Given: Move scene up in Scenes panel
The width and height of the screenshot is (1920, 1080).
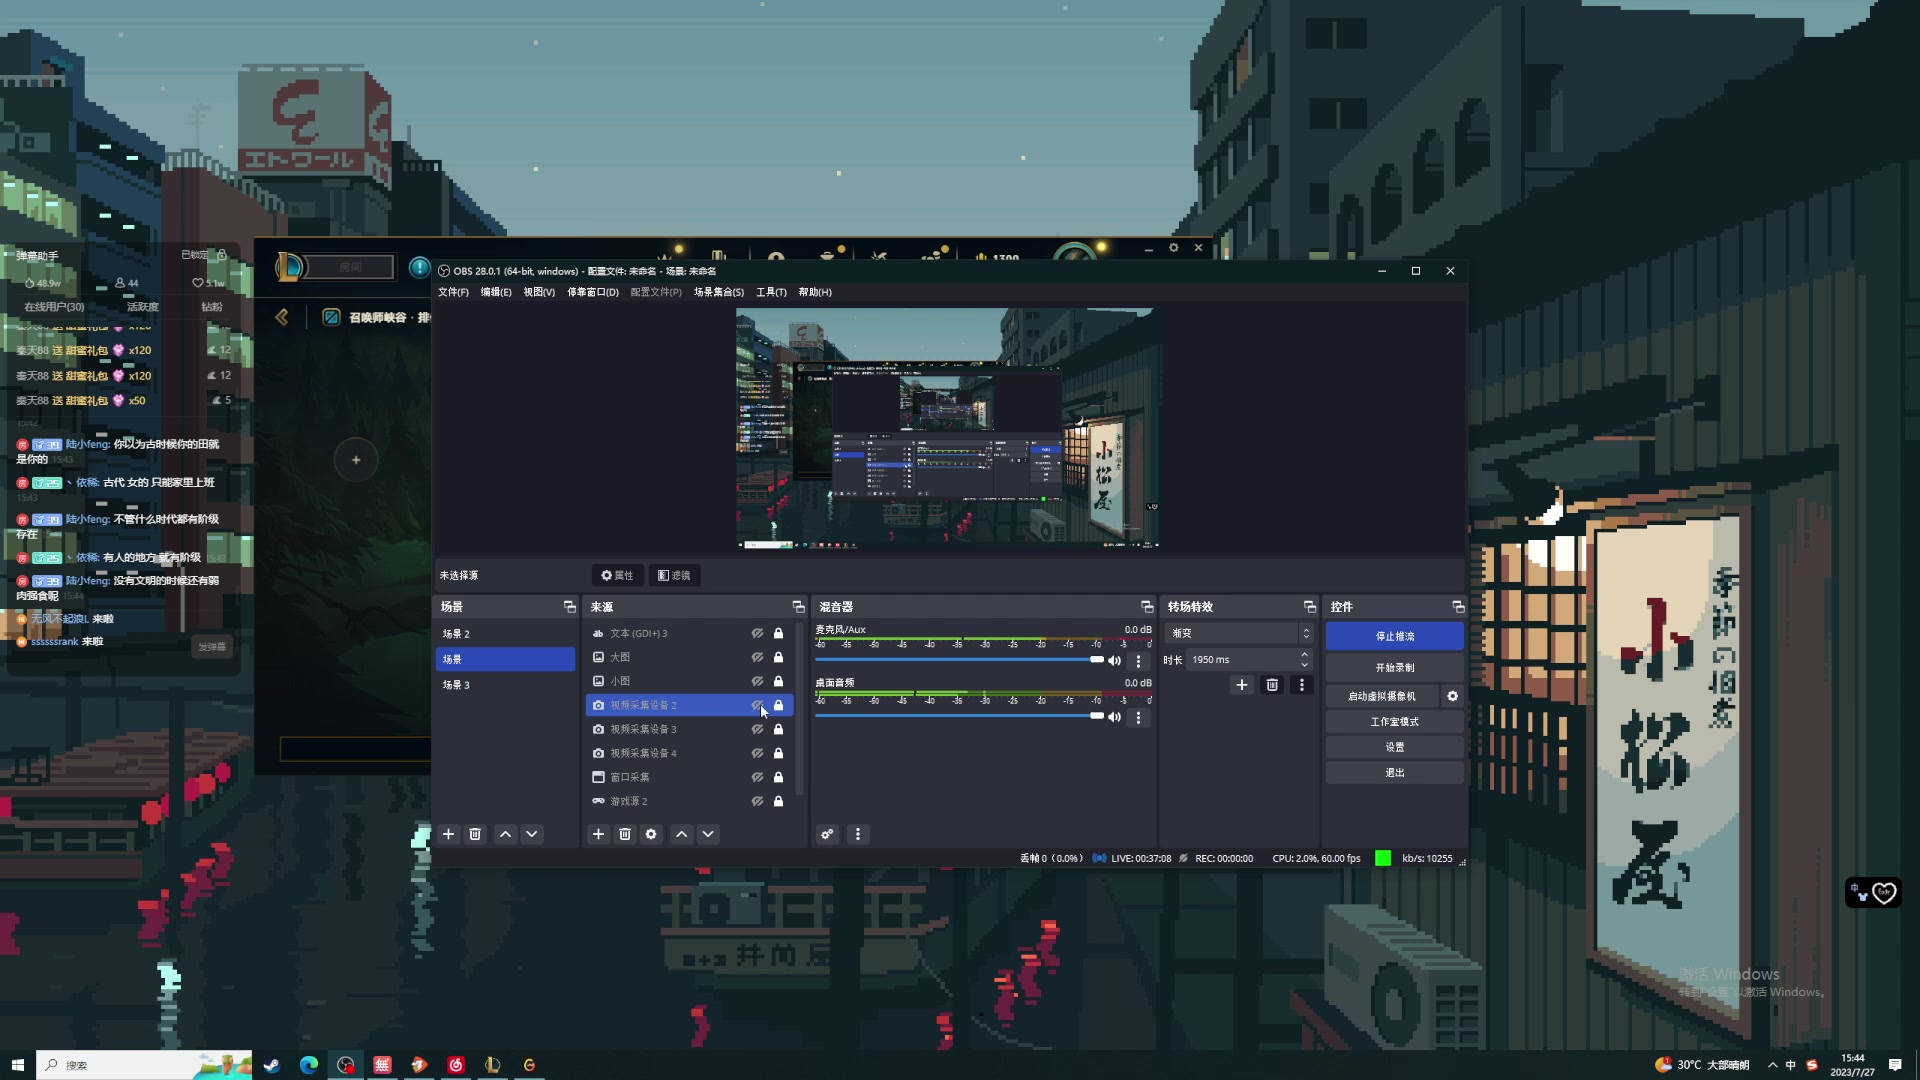Looking at the screenshot, I should point(506,834).
